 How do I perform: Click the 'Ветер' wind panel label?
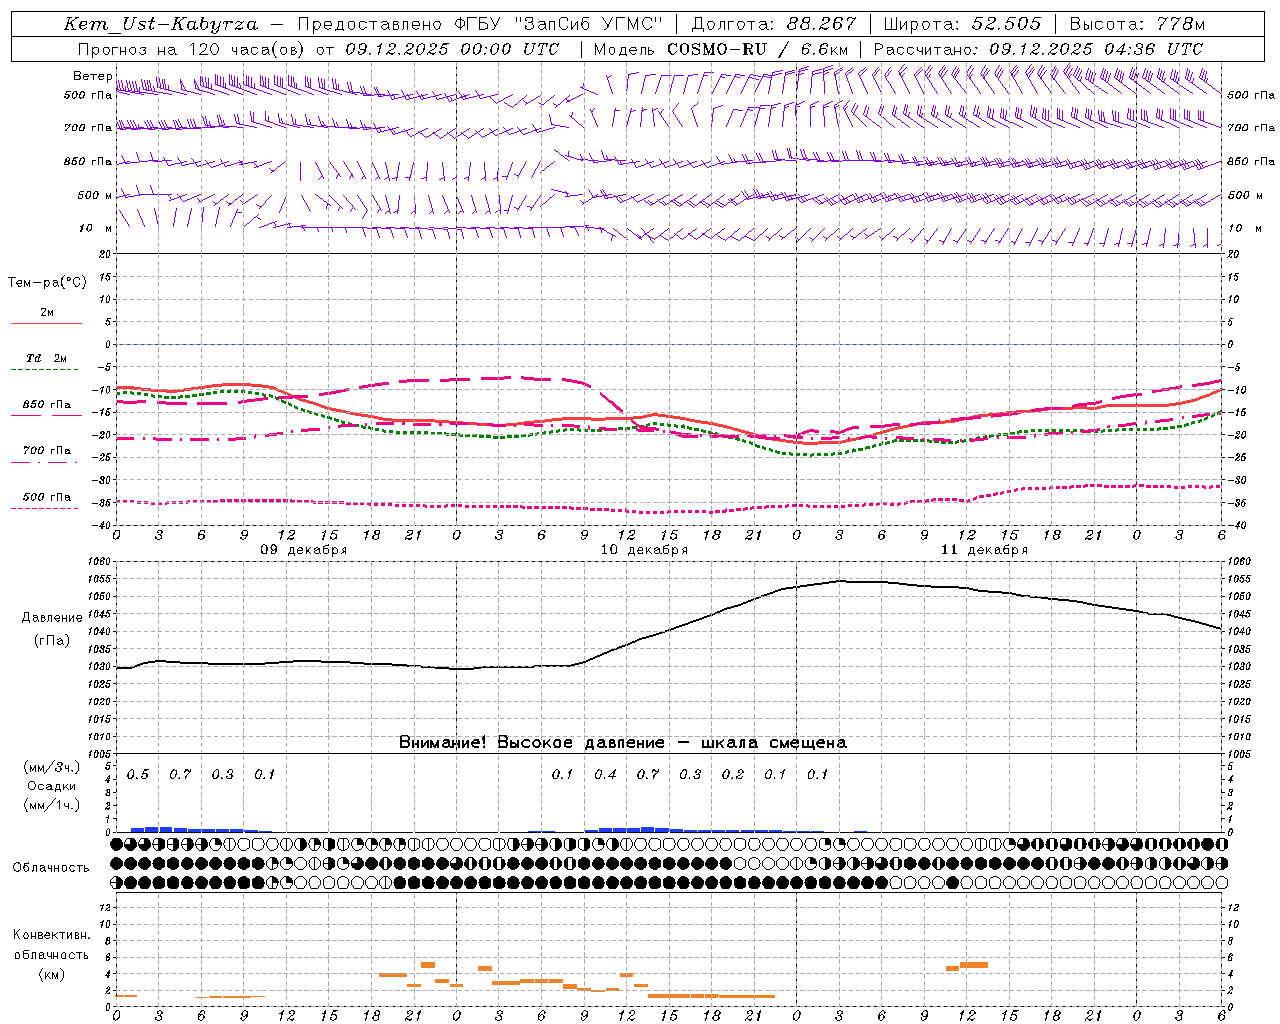point(92,76)
